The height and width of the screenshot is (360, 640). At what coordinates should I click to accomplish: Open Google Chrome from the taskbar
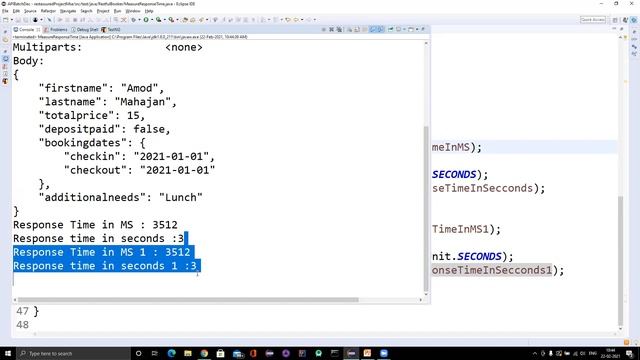pyautogui.click(x=204, y=353)
